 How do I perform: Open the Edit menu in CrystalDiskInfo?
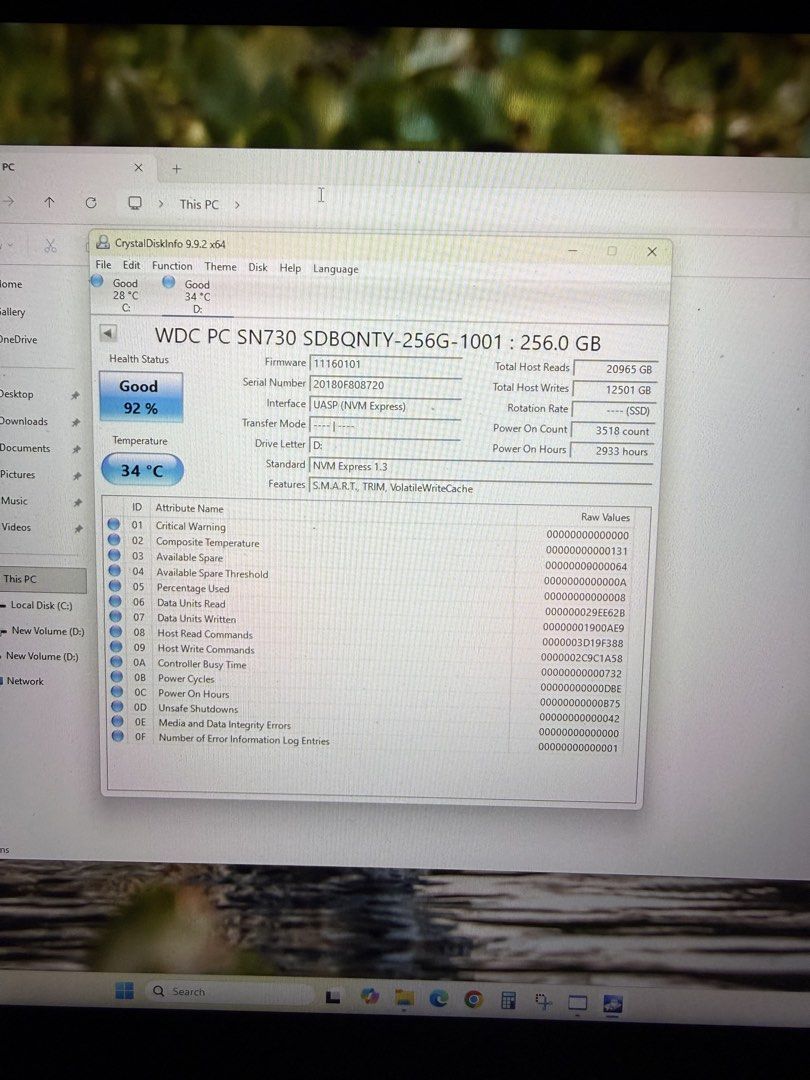coord(132,265)
